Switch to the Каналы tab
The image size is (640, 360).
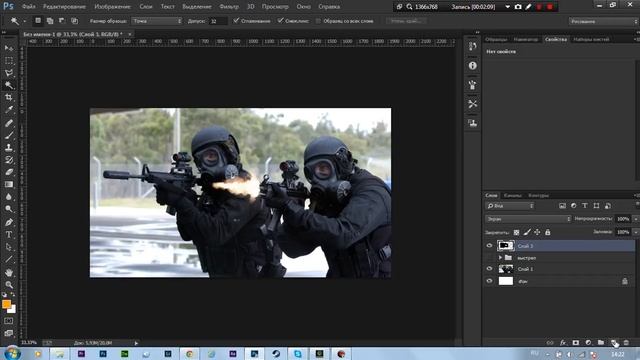pos(513,196)
